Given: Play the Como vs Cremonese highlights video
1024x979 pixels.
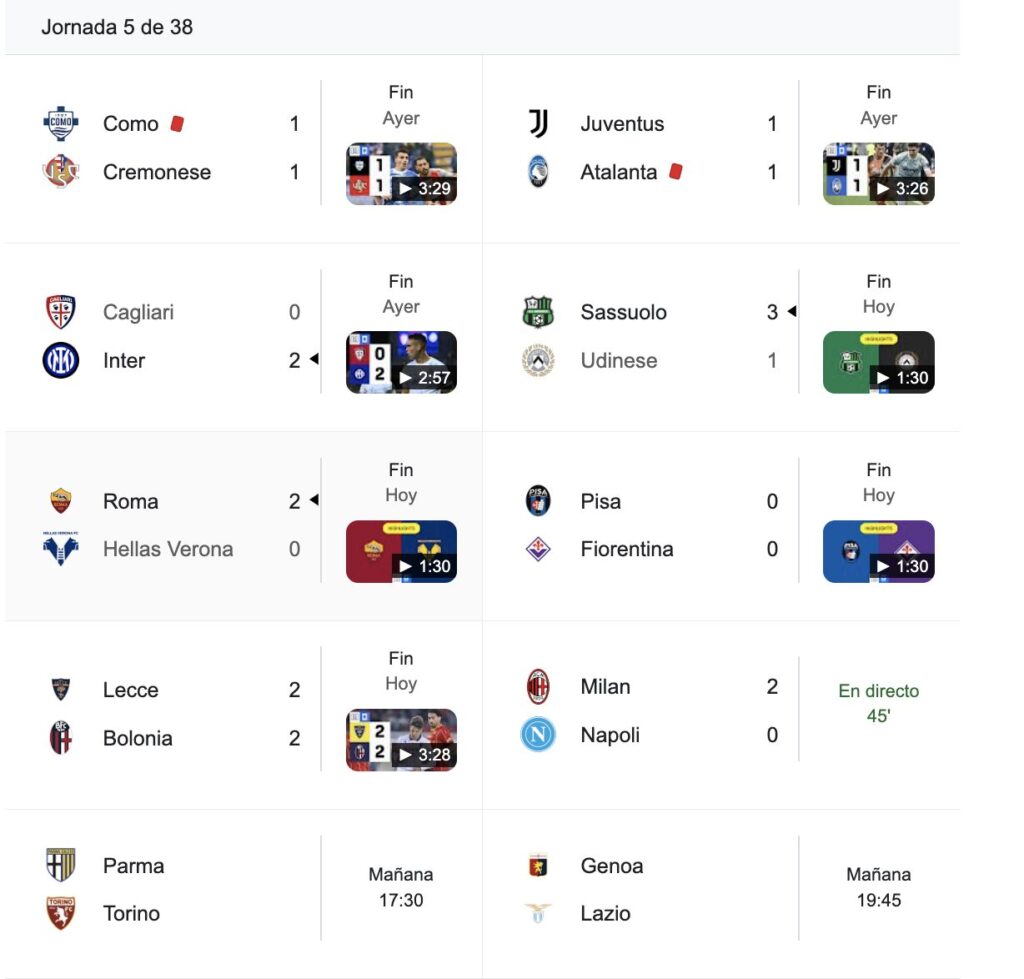Looking at the screenshot, I should [x=401, y=174].
